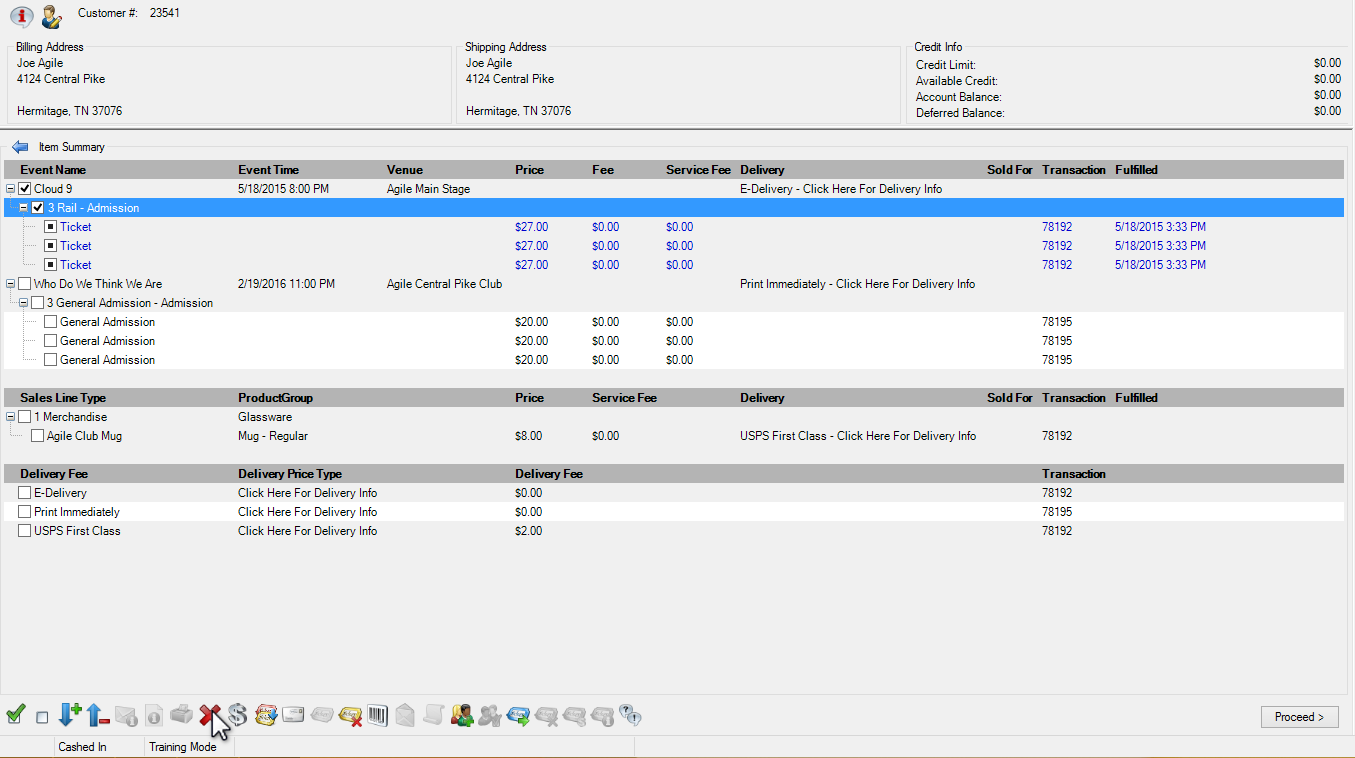Image resolution: width=1355 pixels, height=758 pixels.
Task: Click the greyed-out two-people toolbar icon
Action: [489, 715]
